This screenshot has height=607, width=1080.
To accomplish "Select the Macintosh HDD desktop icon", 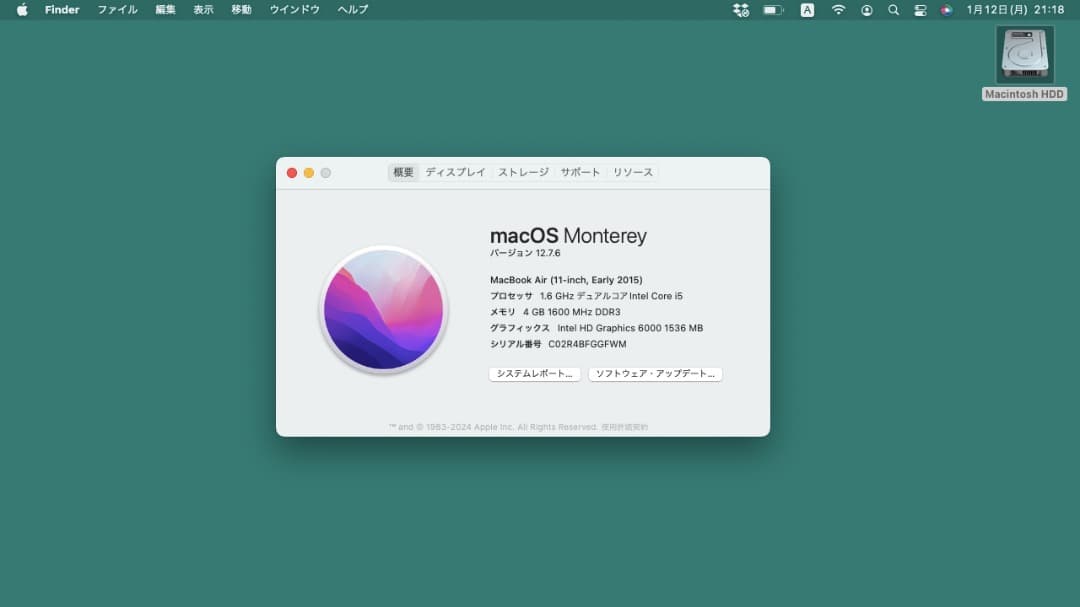I will [1025, 54].
